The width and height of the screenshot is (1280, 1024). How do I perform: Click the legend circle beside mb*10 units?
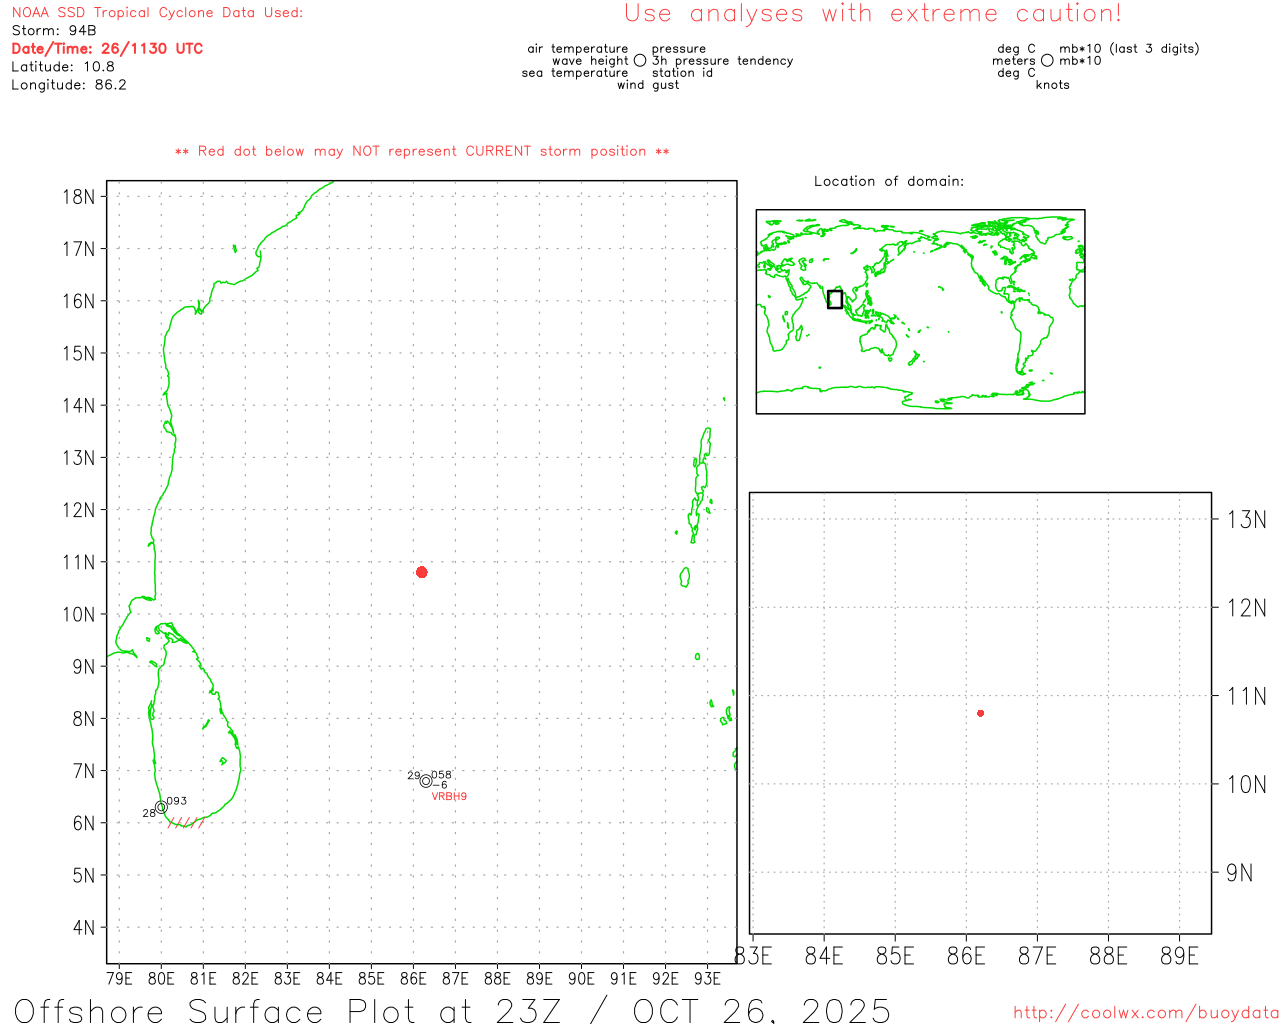point(1047,61)
